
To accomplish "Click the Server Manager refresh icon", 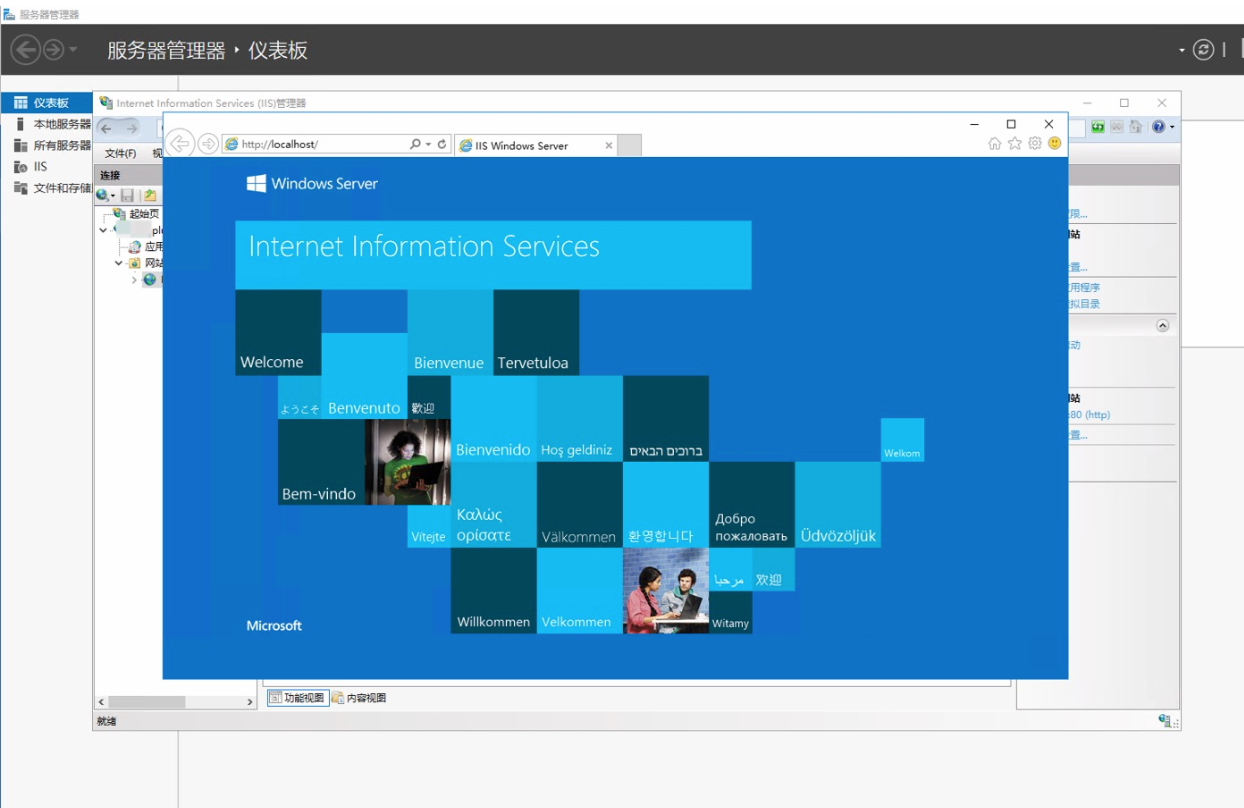I will [x=1203, y=50].
